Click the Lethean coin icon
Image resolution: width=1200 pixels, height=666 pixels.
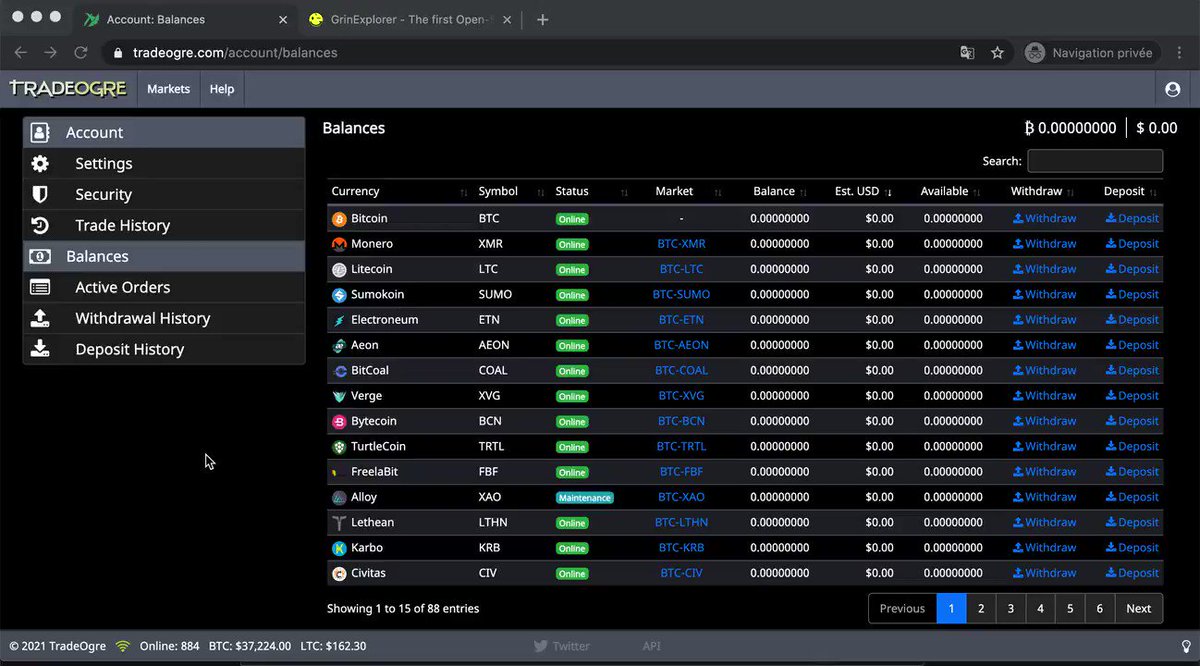point(339,523)
